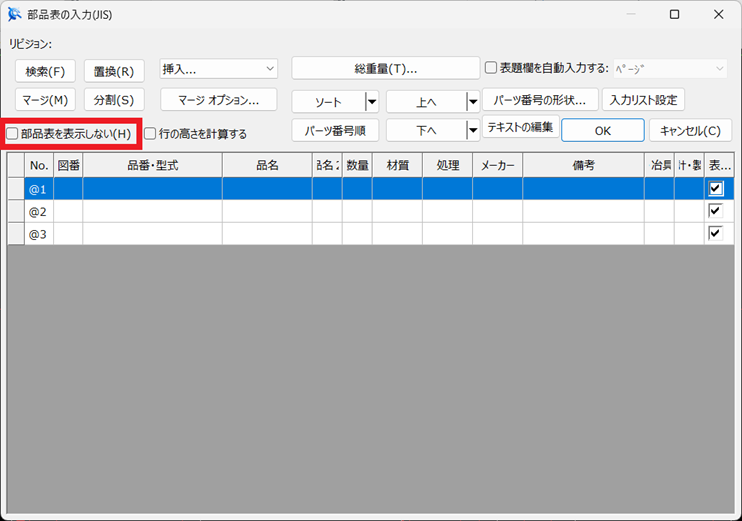Click the マージ(M) button
Viewport: 742px width, 521px height.
point(45,100)
